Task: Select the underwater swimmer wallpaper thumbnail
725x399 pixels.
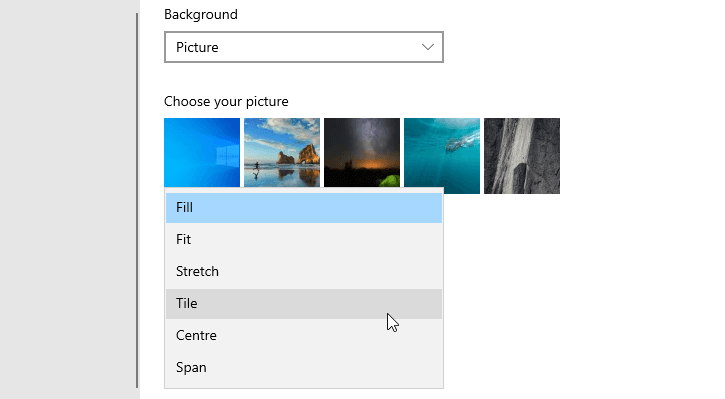Action: (442, 156)
